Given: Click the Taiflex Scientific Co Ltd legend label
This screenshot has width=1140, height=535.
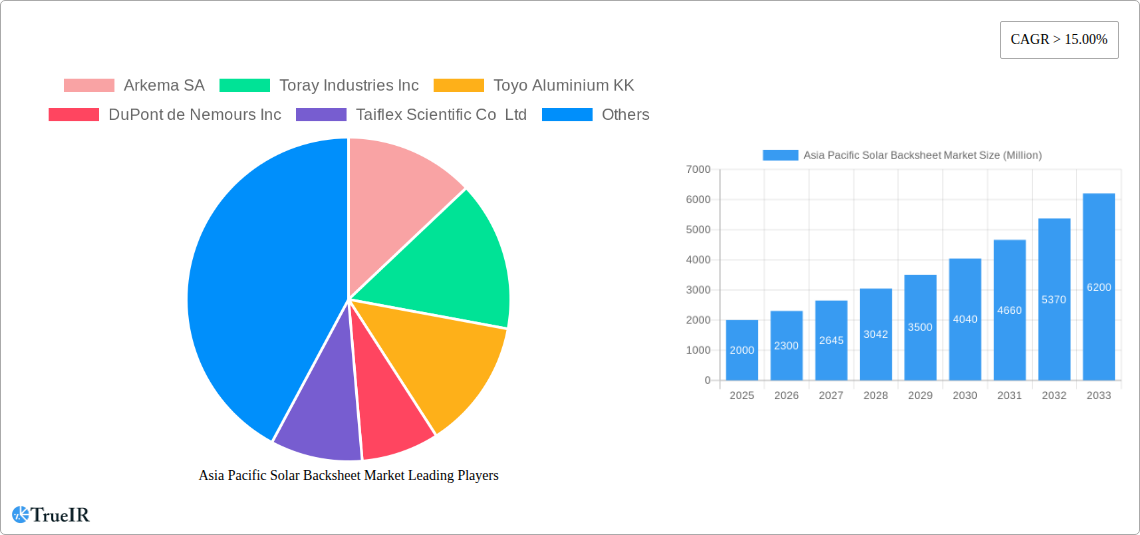Looking at the screenshot, I should coord(441,115).
